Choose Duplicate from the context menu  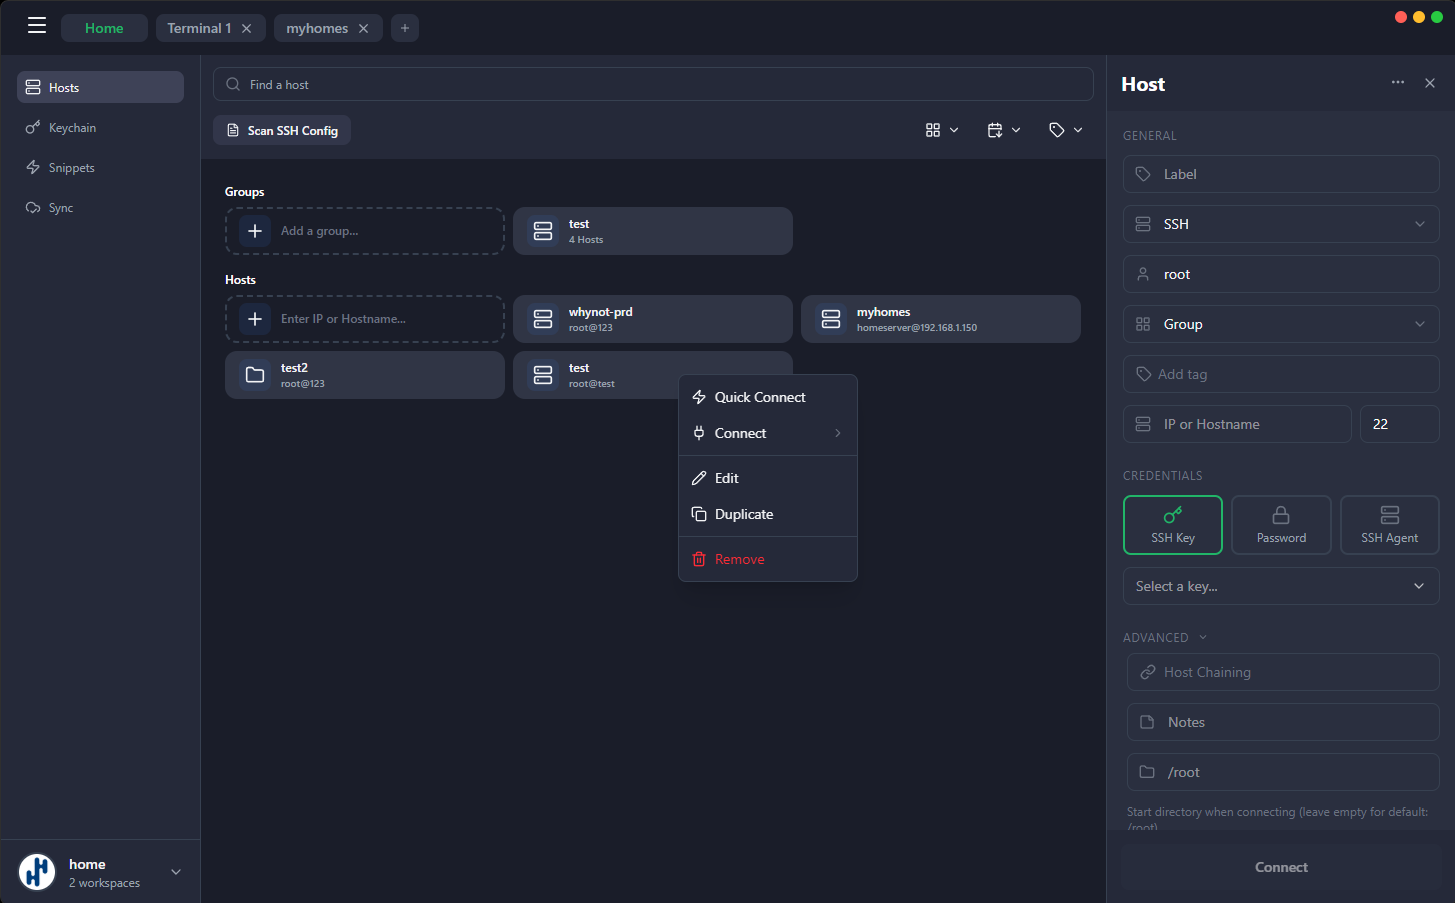point(743,513)
